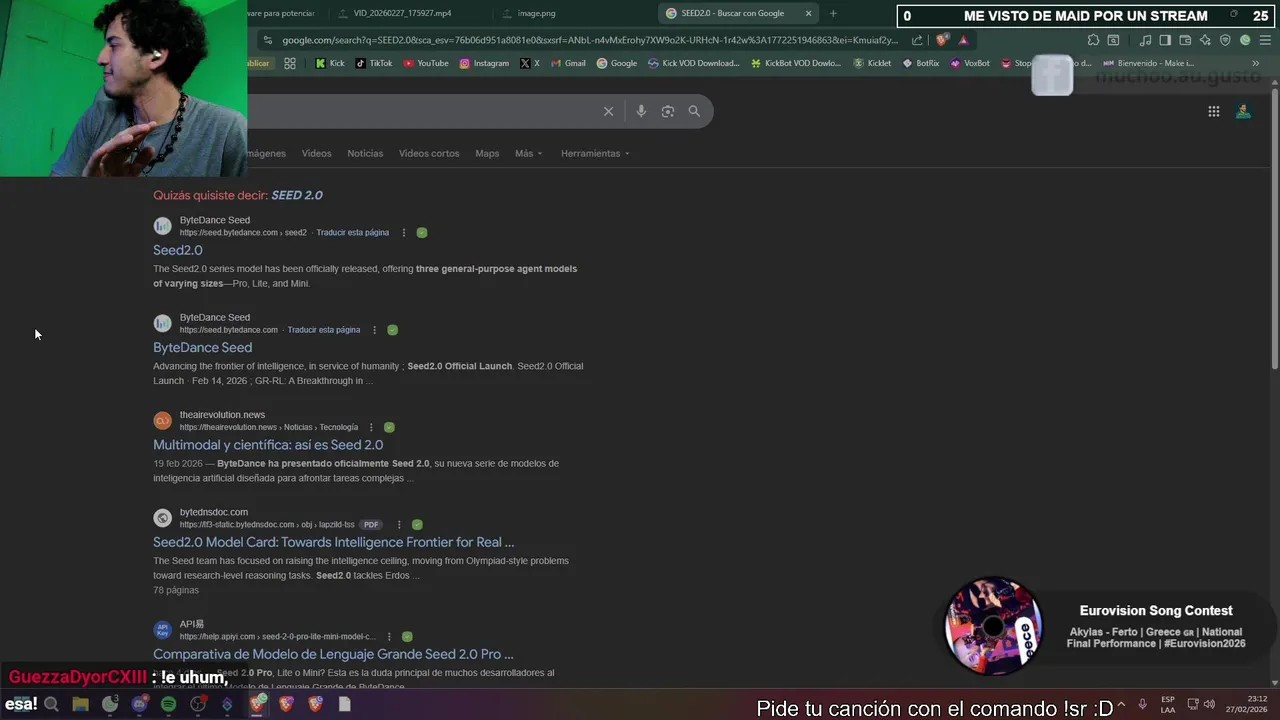Switch to the Maps search tab
Screen dimensions: 1280x720
[487, 153]
